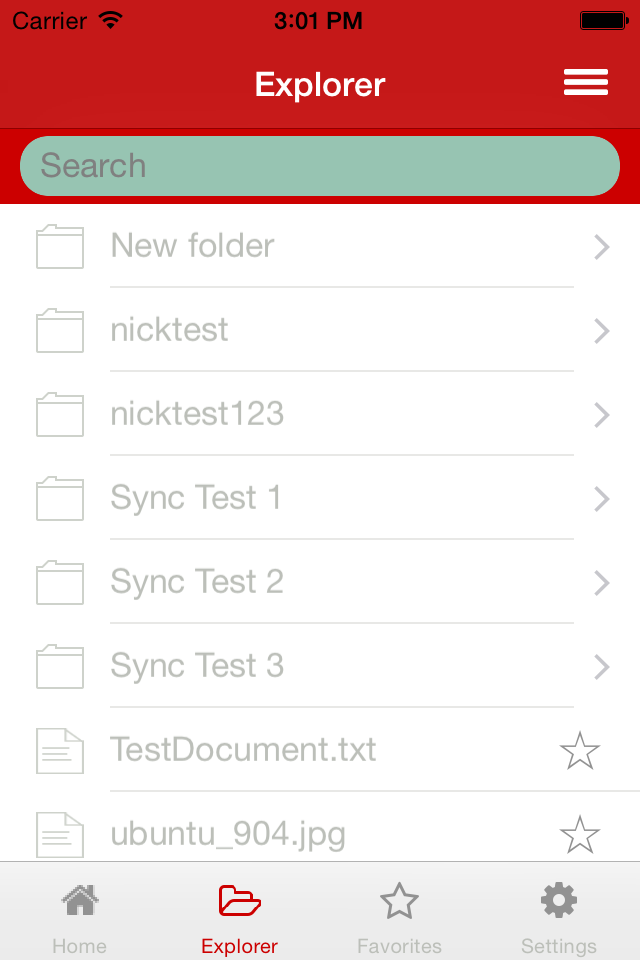This screenshot has width=640, height=960.
Task: Select the Home tab house icon
Action: pyautogui.click(x=79, y=899)
